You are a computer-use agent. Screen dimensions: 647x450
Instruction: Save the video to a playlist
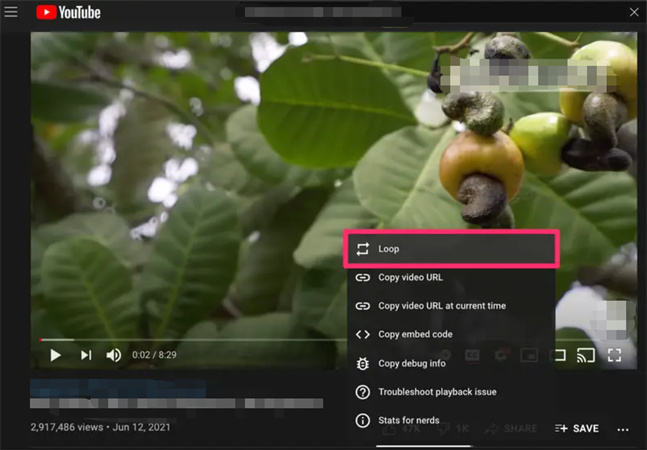click(x=577, y=429)
